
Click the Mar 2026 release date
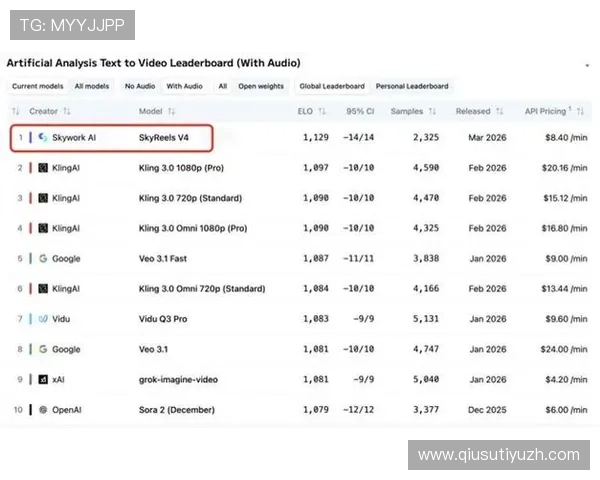pyautogui.click(x=487, y=137)
